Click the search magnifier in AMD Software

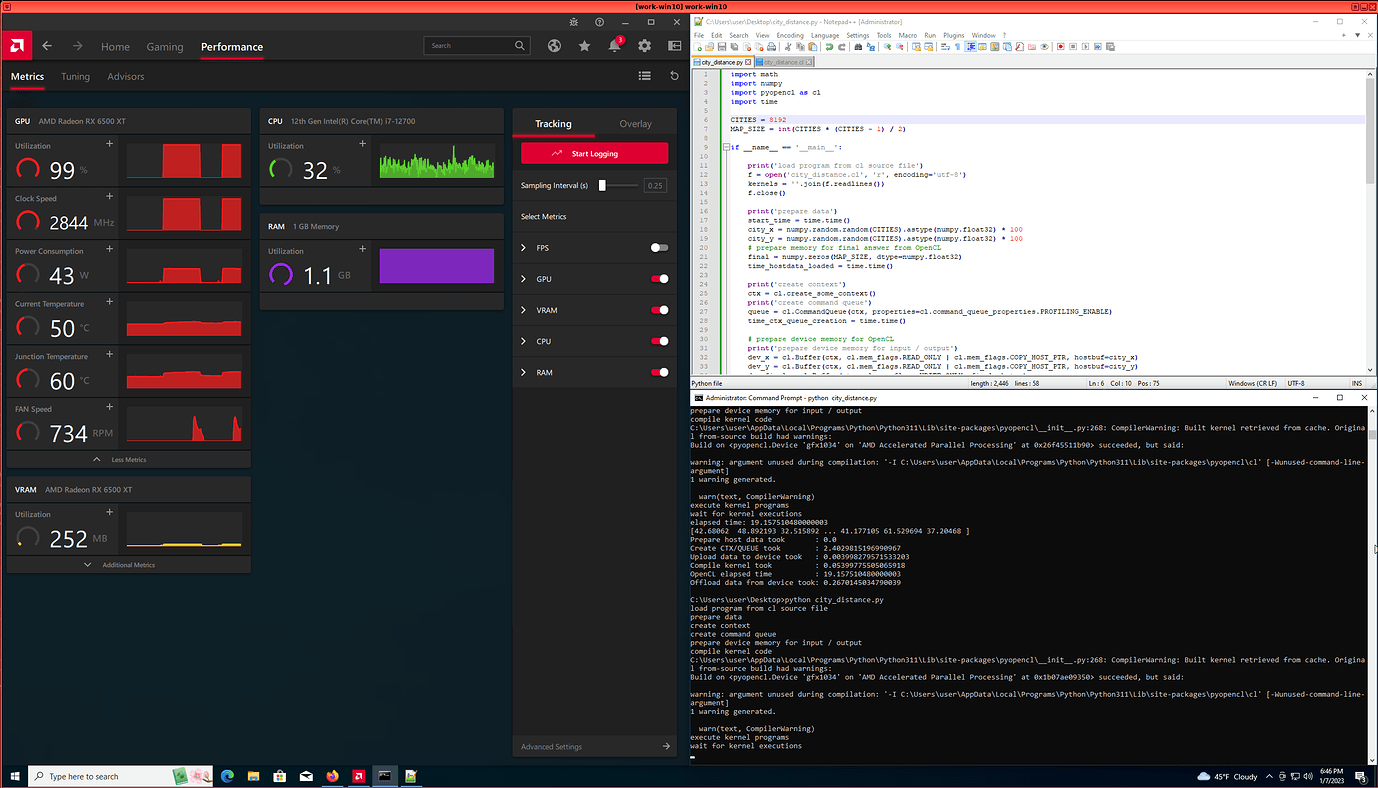520,45
